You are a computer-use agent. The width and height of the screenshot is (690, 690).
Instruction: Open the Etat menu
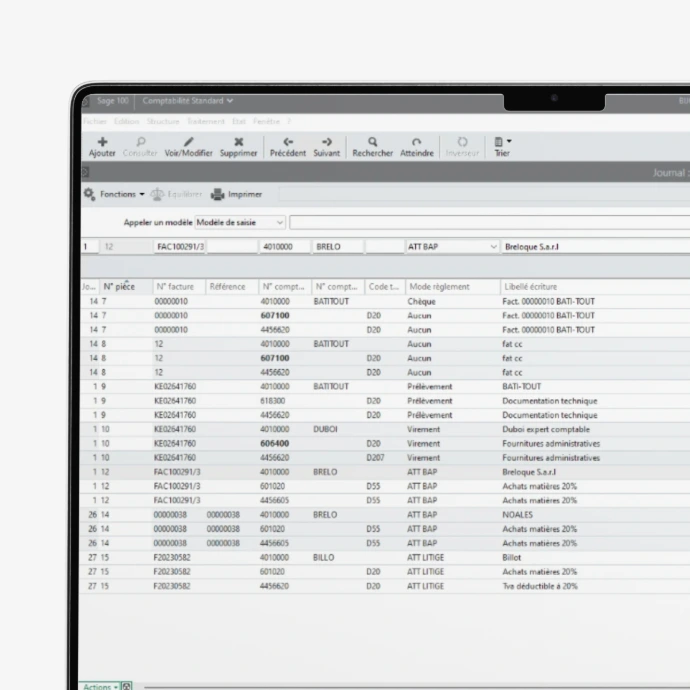[x=239, y=121]
